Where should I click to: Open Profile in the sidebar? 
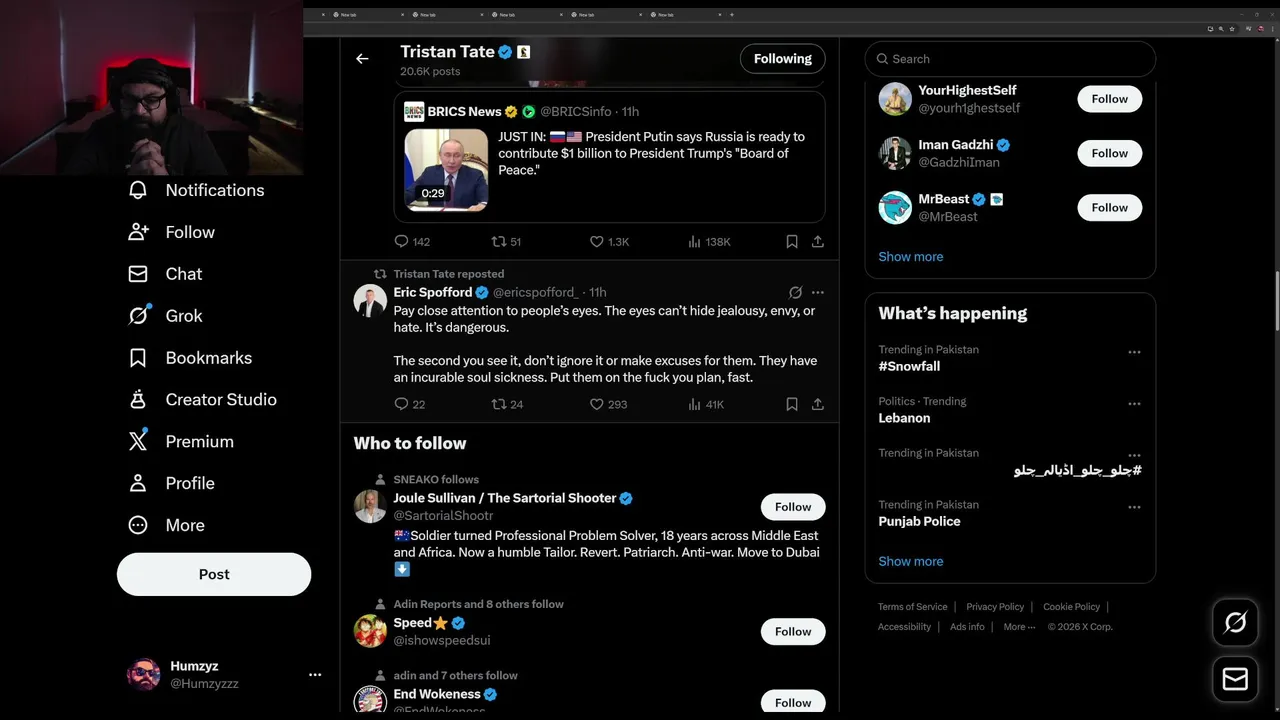(171, 483)
